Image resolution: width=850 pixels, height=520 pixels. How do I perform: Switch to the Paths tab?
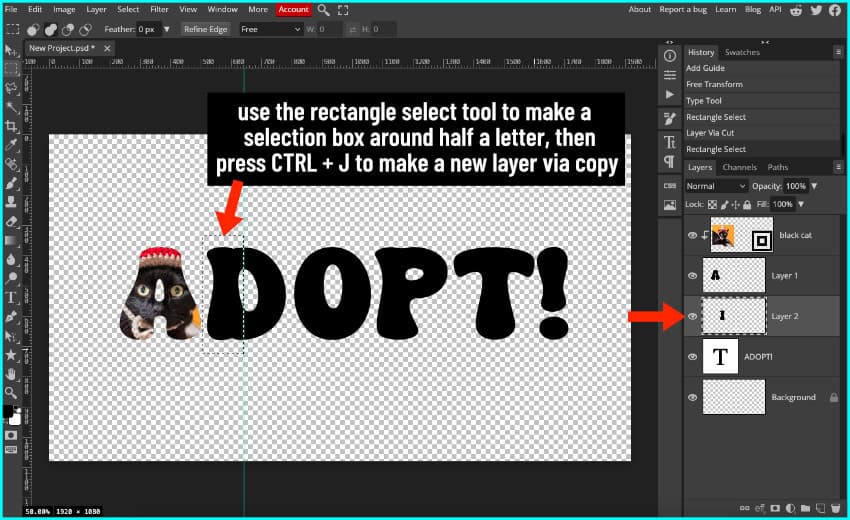coord(777,167)
